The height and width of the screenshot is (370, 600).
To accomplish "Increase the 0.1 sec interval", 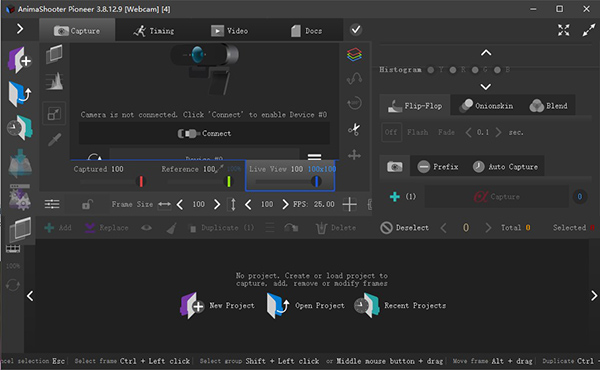I will pyautogui.click(x=498, y=132).
